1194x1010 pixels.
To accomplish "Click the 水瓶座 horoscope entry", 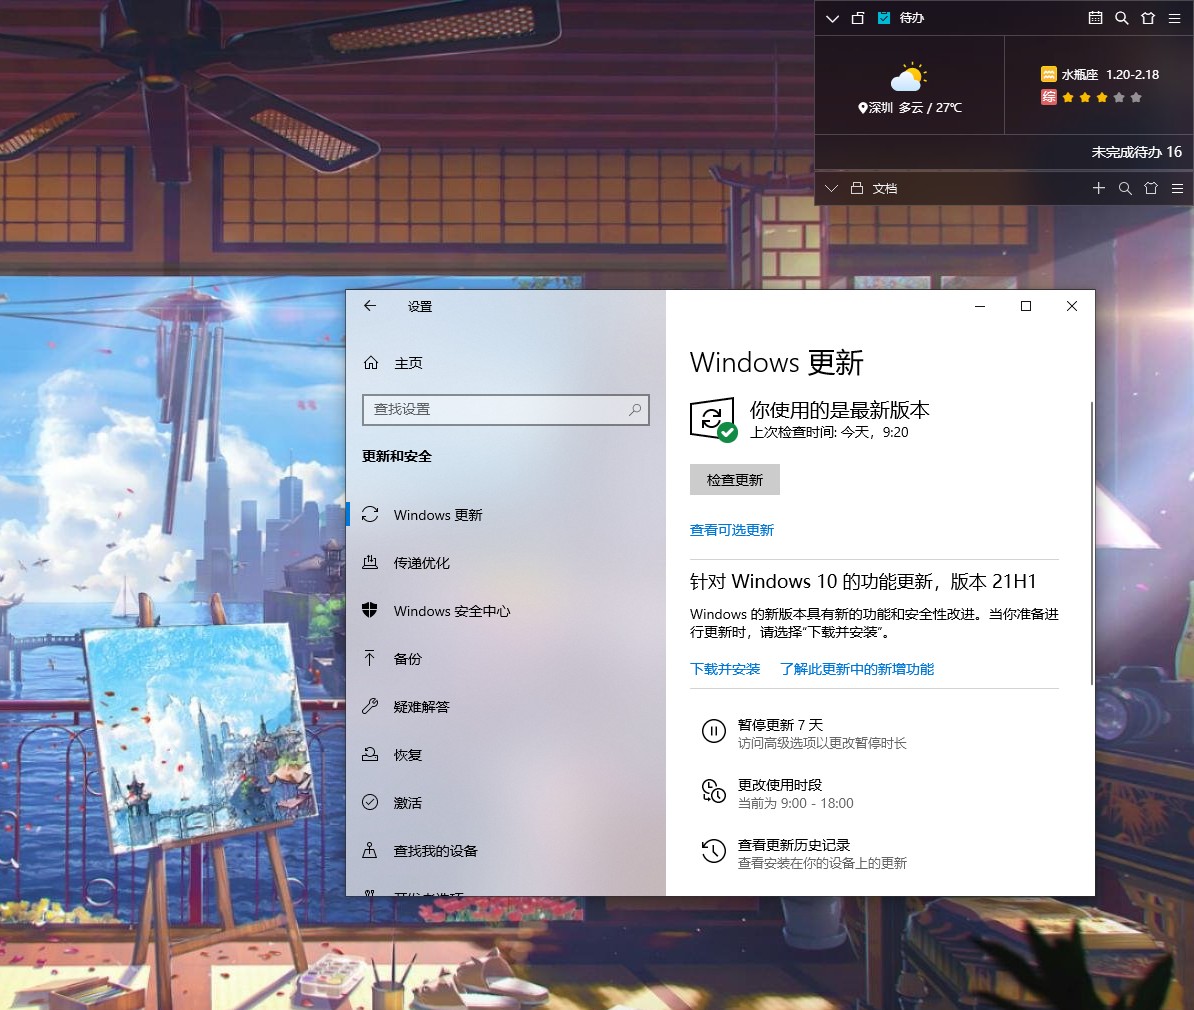I will pos(1100,75).
